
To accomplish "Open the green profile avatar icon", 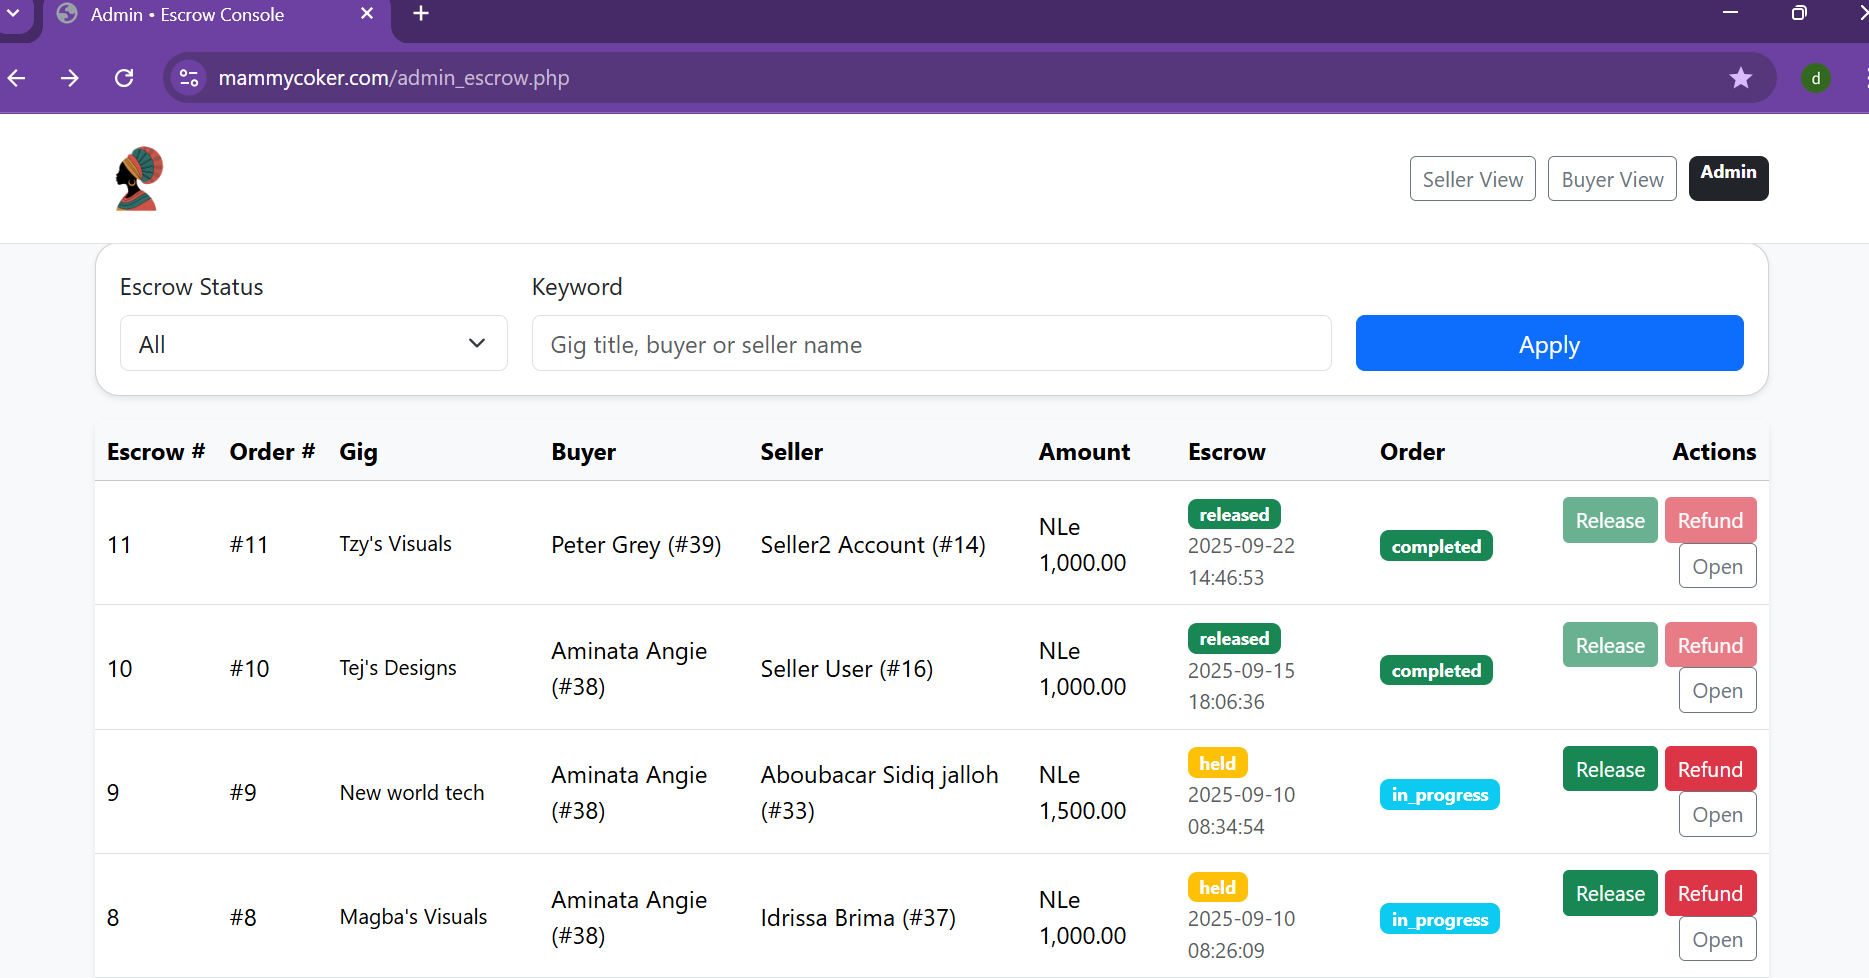I will 1816,78.
